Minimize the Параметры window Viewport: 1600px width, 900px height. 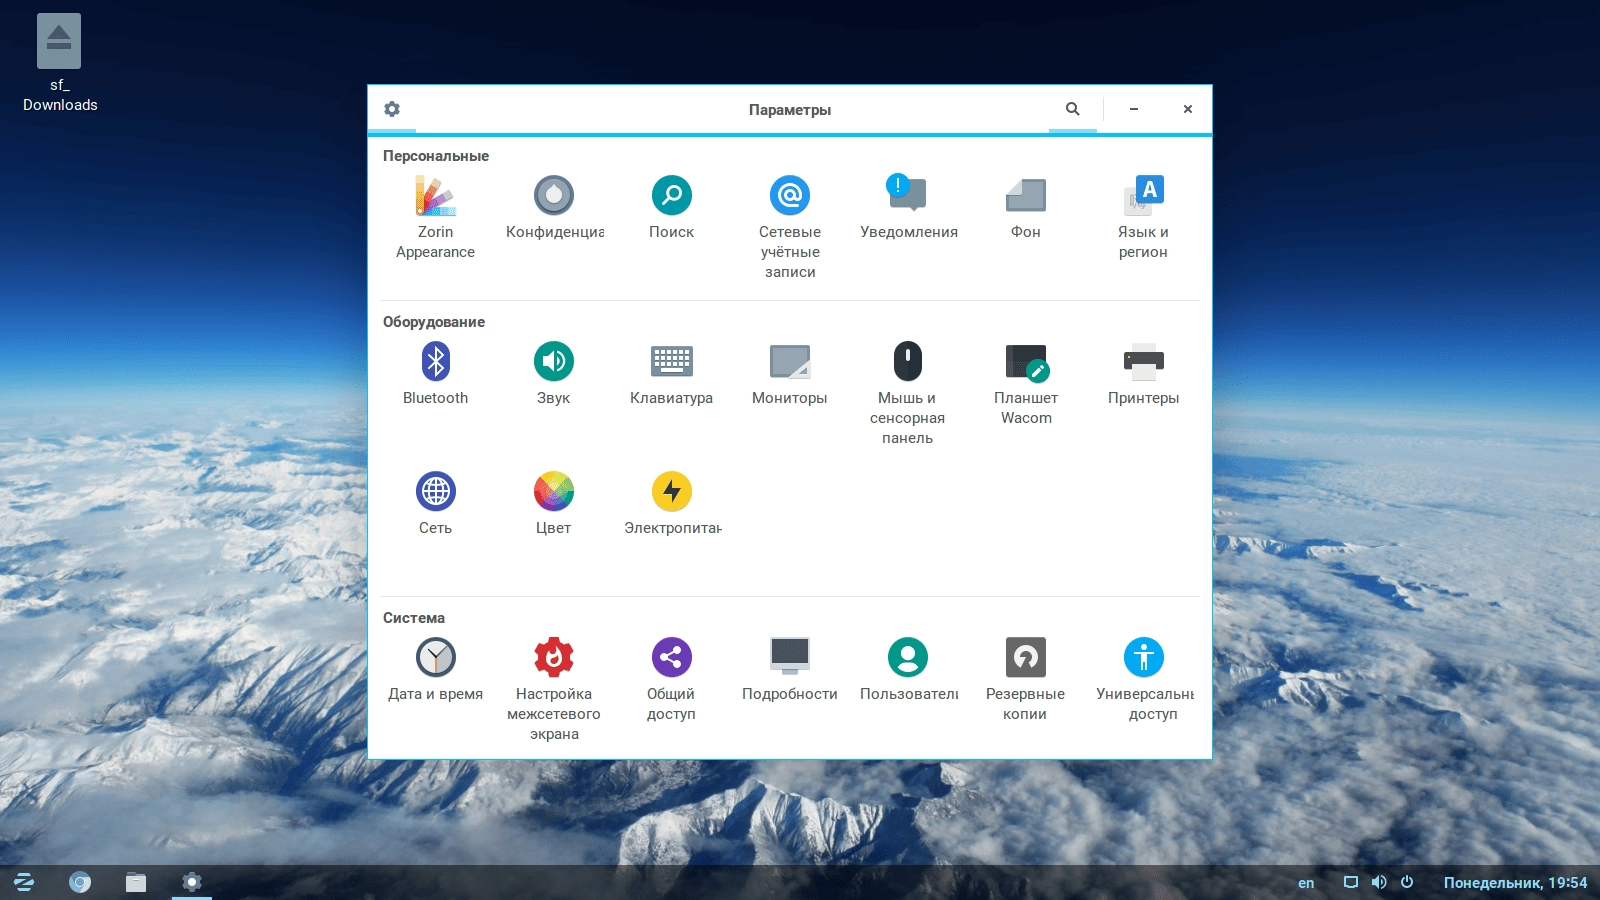tap(1134, 109)
